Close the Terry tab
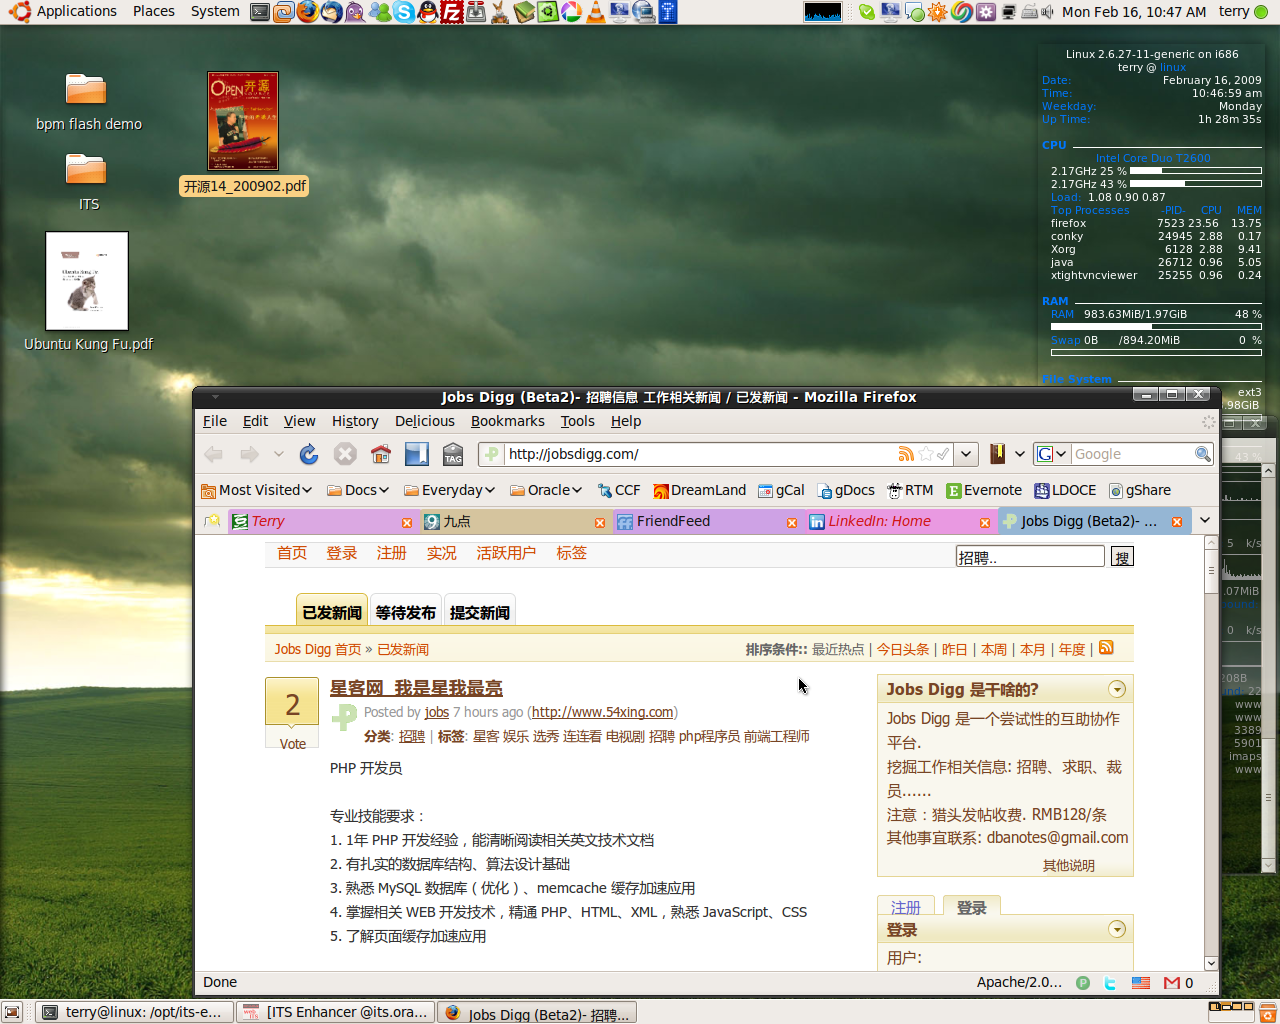This screenshot has height=1024, width=1280. (x=407, y=522)
